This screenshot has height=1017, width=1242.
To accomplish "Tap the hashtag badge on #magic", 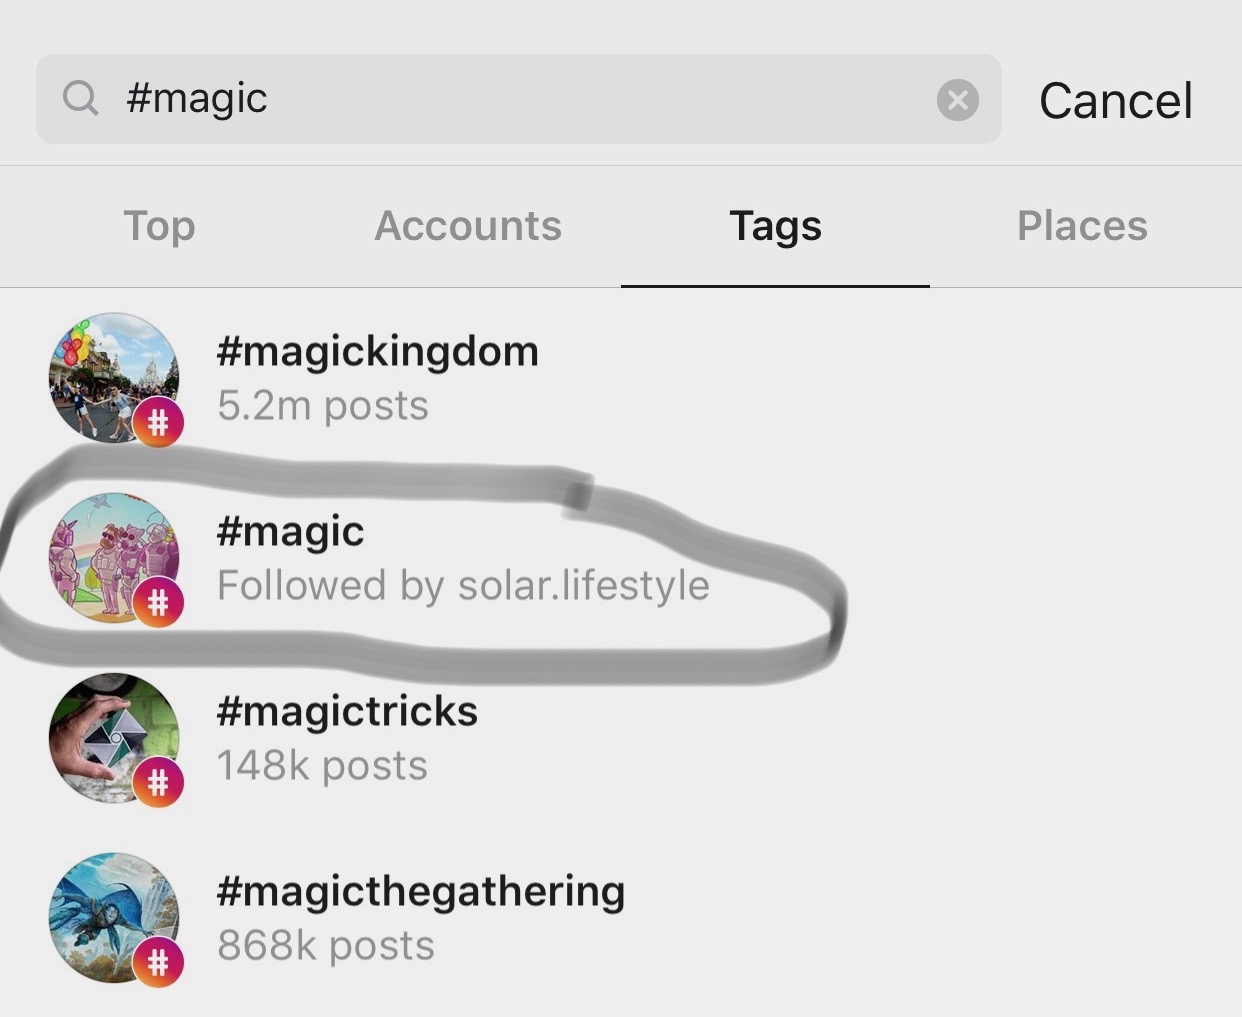I will (158, 602).
